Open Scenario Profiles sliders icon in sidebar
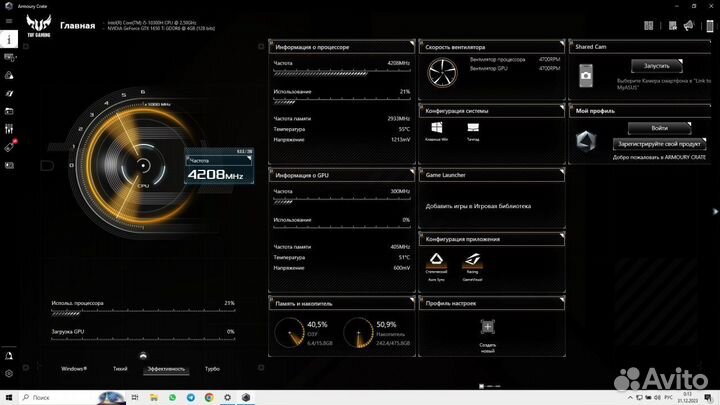Viewport: 720px width, 405px height. pyautogui.click(x=9, y=129)
